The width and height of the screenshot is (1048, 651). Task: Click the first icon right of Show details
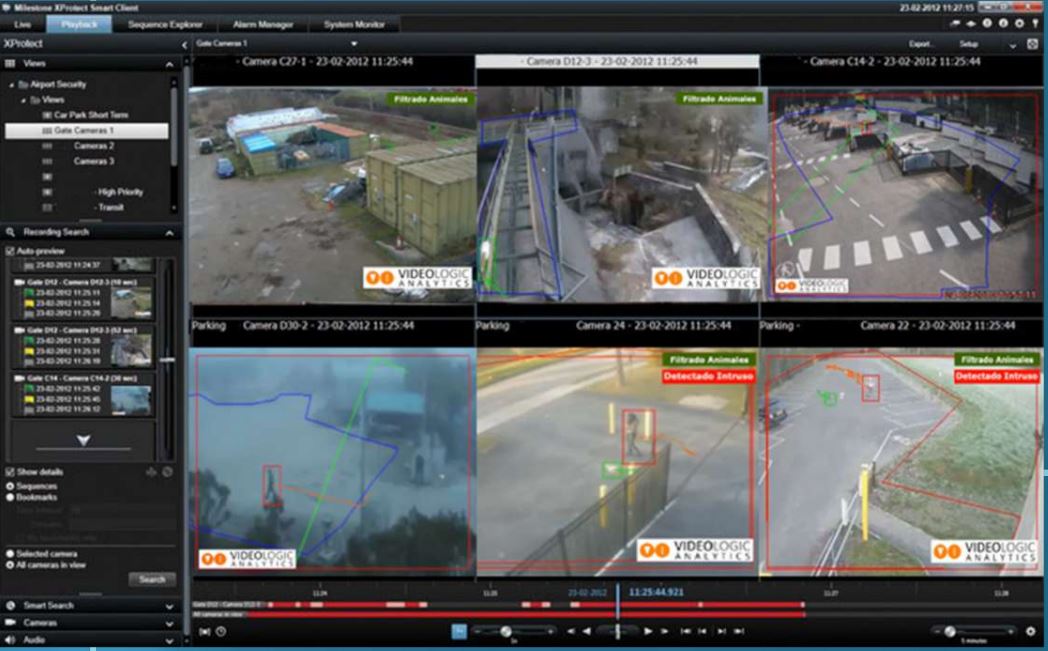pos(151,472)
